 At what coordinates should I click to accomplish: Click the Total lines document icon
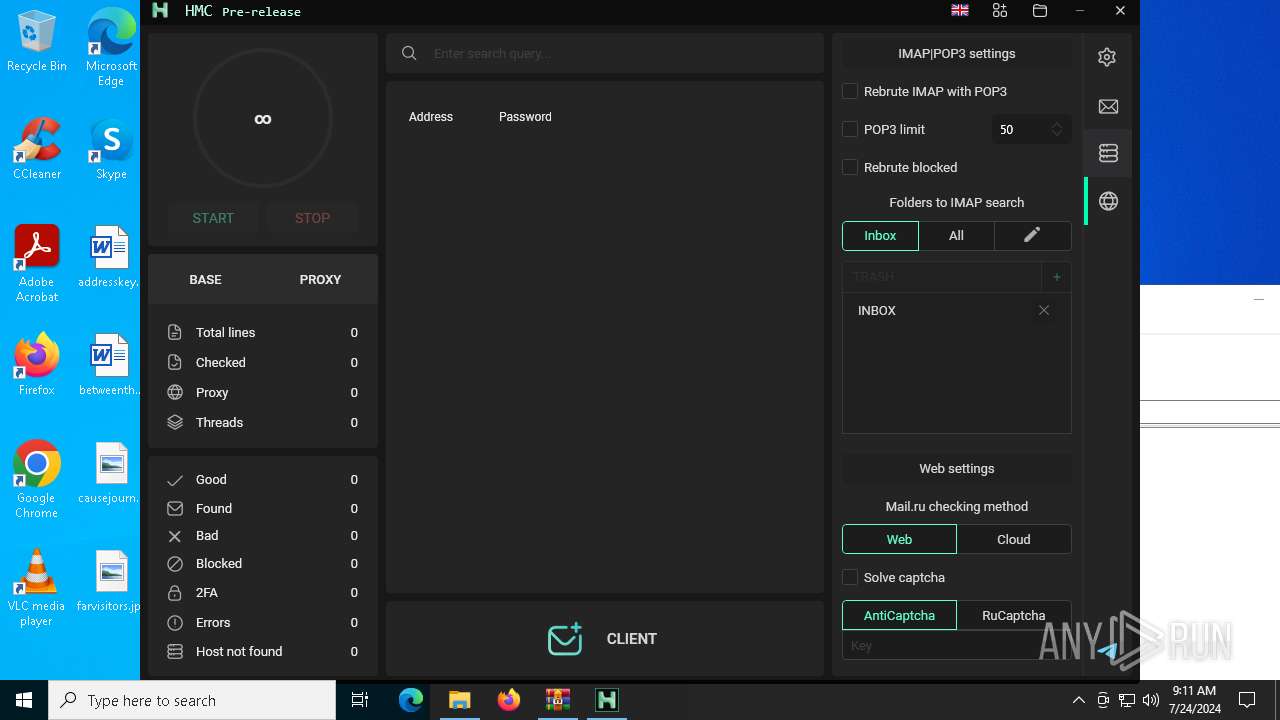[x=175, y=332]
